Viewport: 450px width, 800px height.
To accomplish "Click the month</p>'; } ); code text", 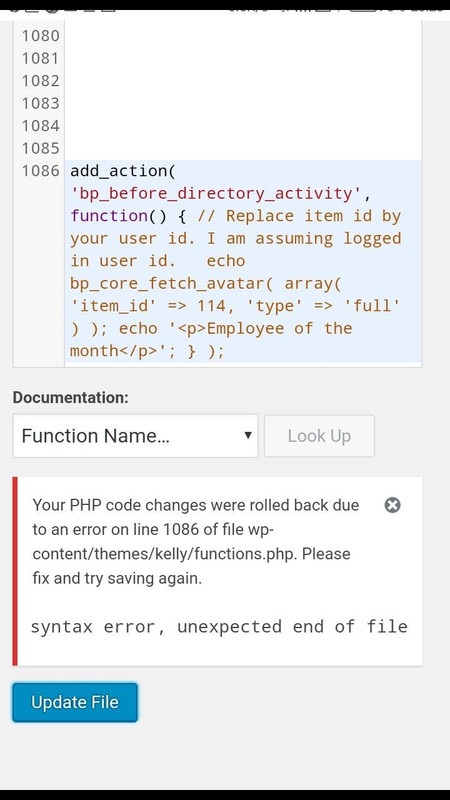I will coord(147,351).
